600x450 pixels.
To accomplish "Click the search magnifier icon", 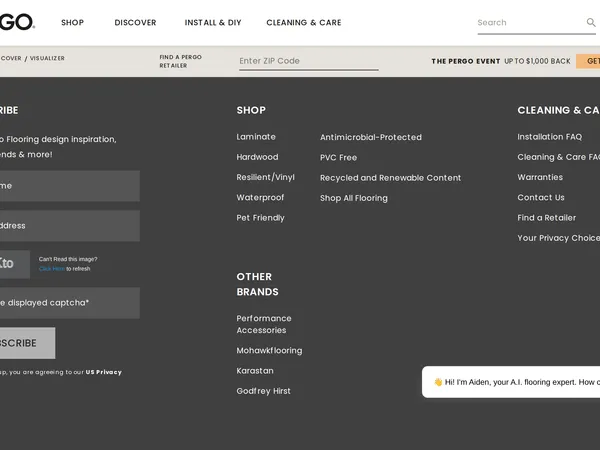I will [x=591, y=23].
